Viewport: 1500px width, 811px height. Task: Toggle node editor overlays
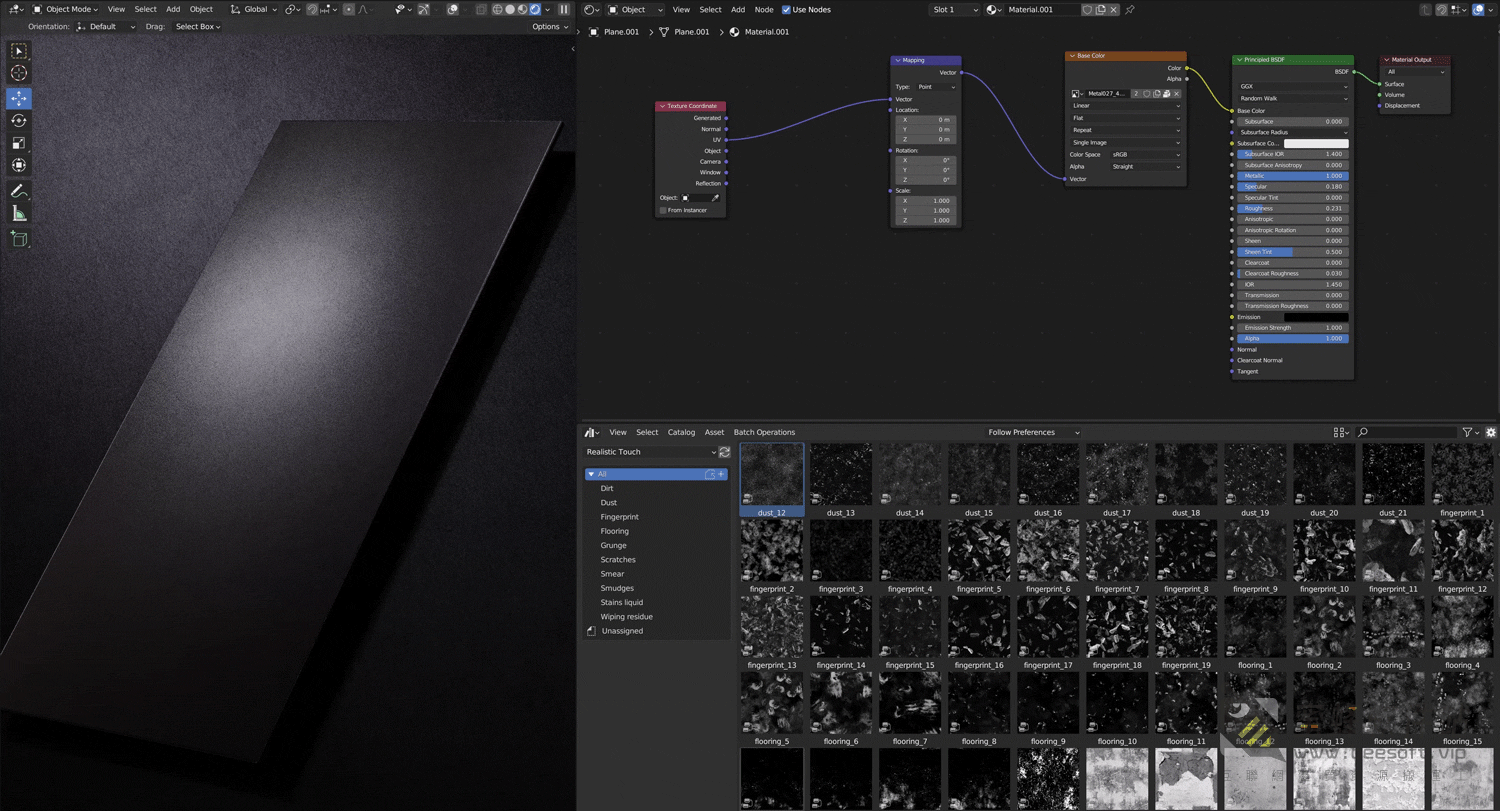click(x=1479, y=9)
